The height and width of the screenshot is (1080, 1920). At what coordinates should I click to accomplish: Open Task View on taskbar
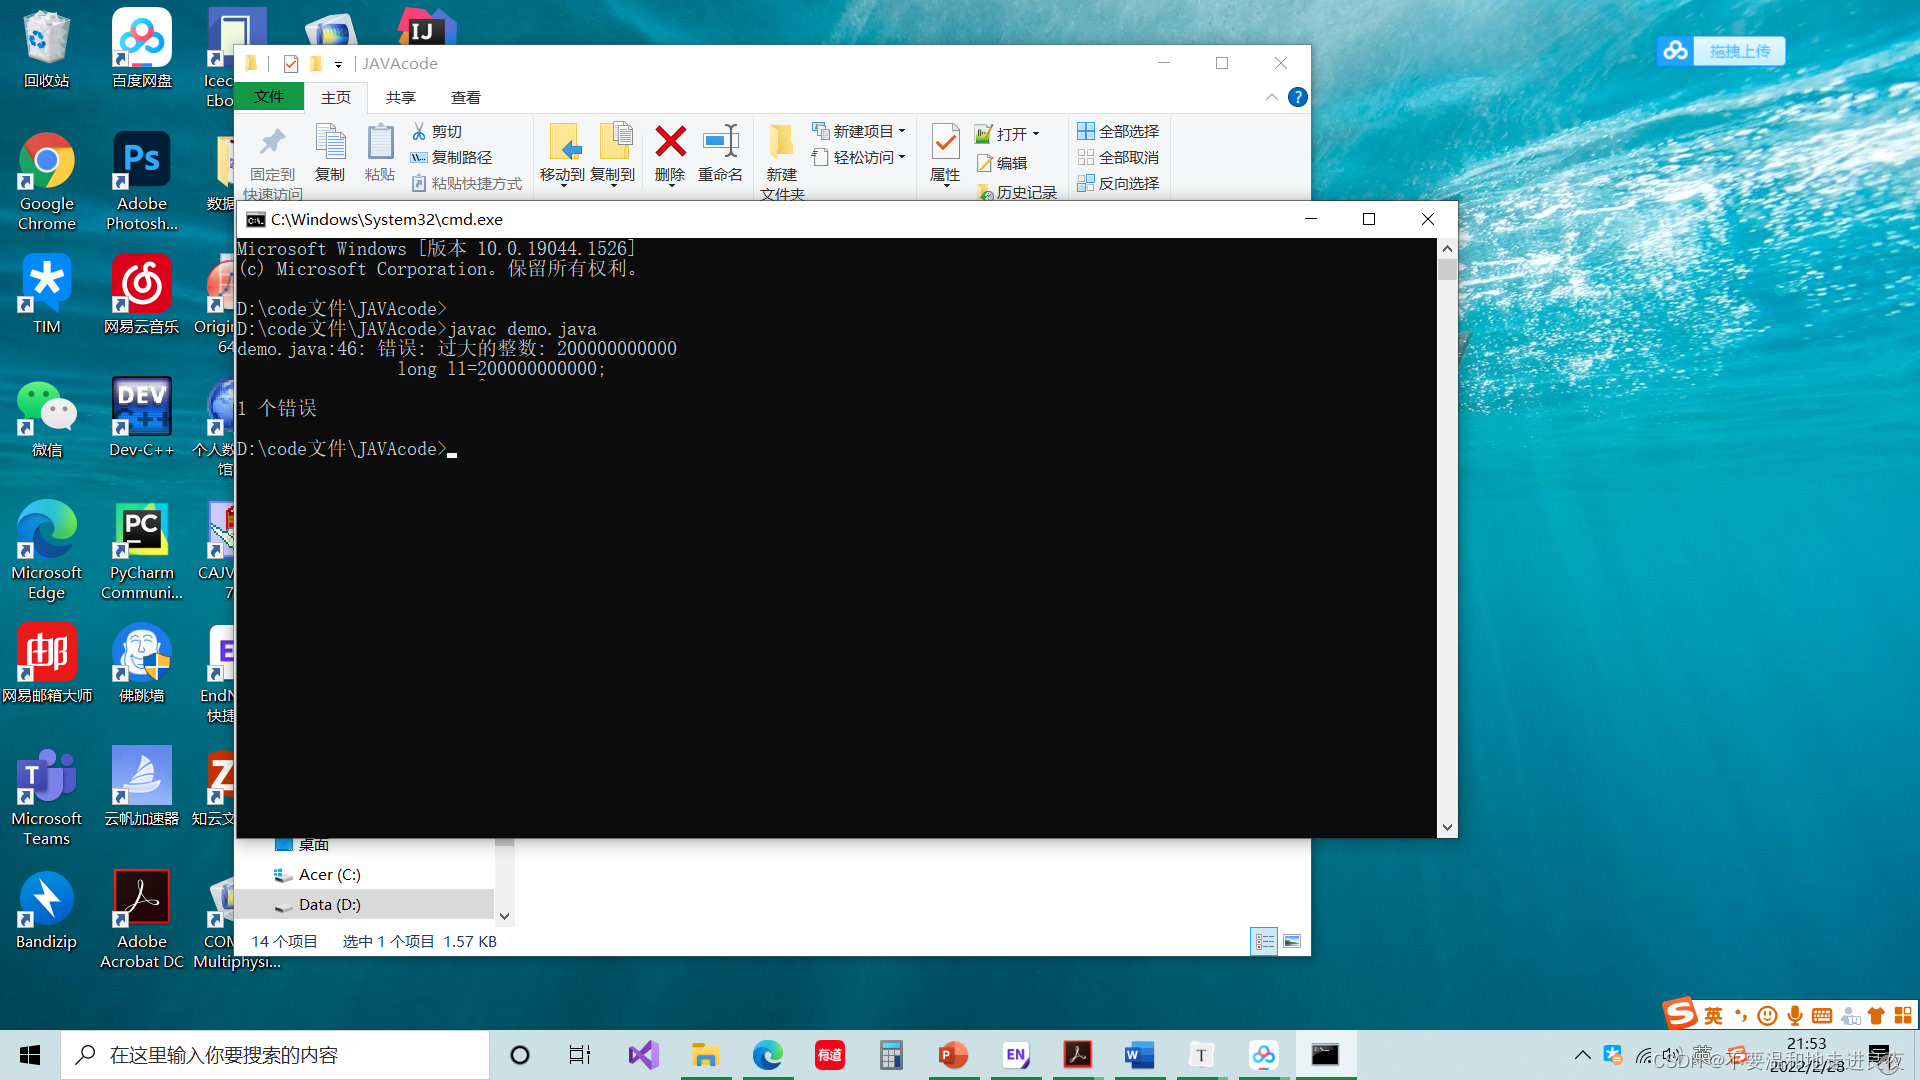579,1055
